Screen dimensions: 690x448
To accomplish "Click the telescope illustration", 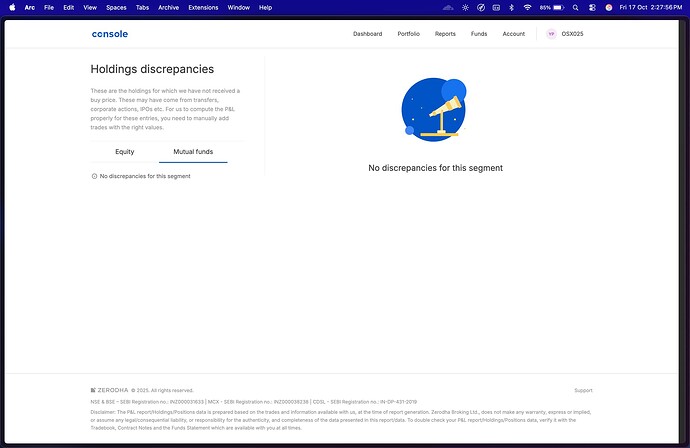I will point(434,110).
